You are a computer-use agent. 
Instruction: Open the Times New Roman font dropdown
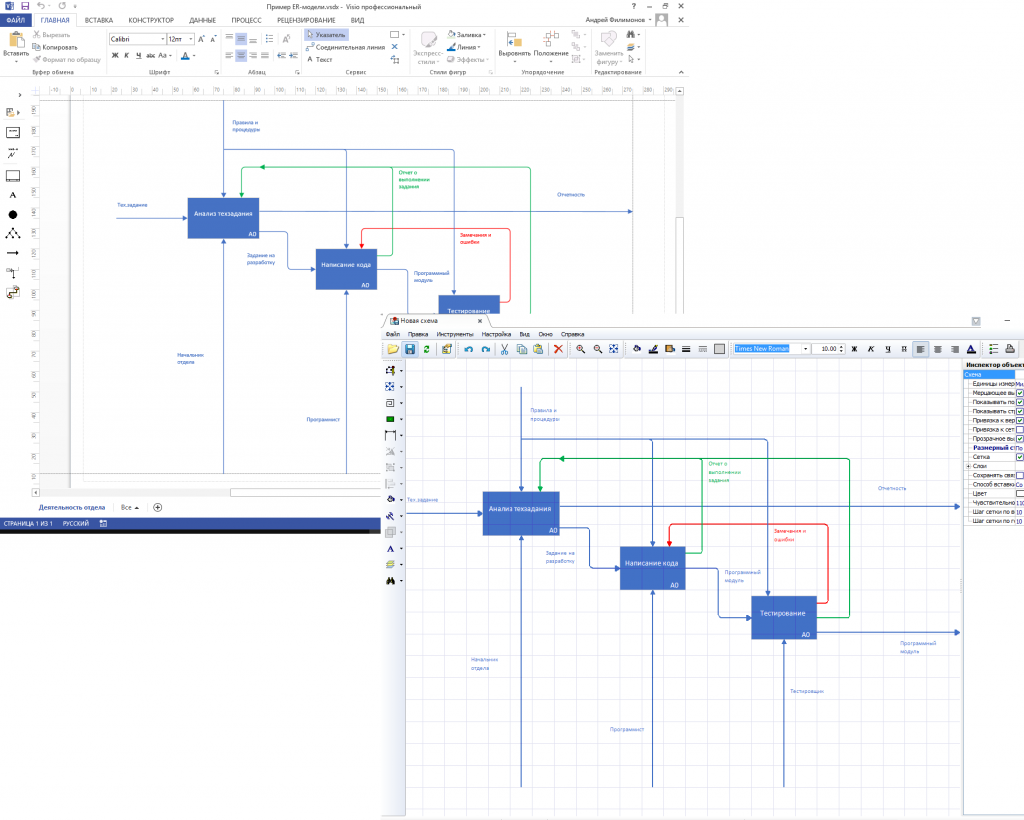[x=805, y=349]
